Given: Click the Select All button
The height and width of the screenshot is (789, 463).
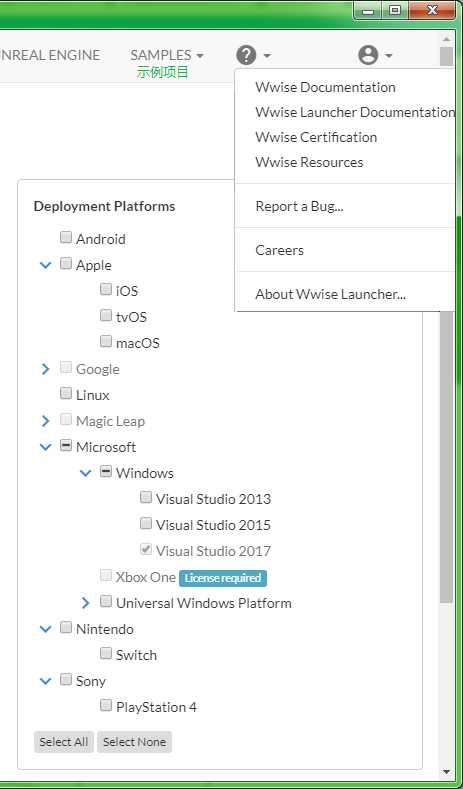Looking at the screenshot, I should 64,742.
